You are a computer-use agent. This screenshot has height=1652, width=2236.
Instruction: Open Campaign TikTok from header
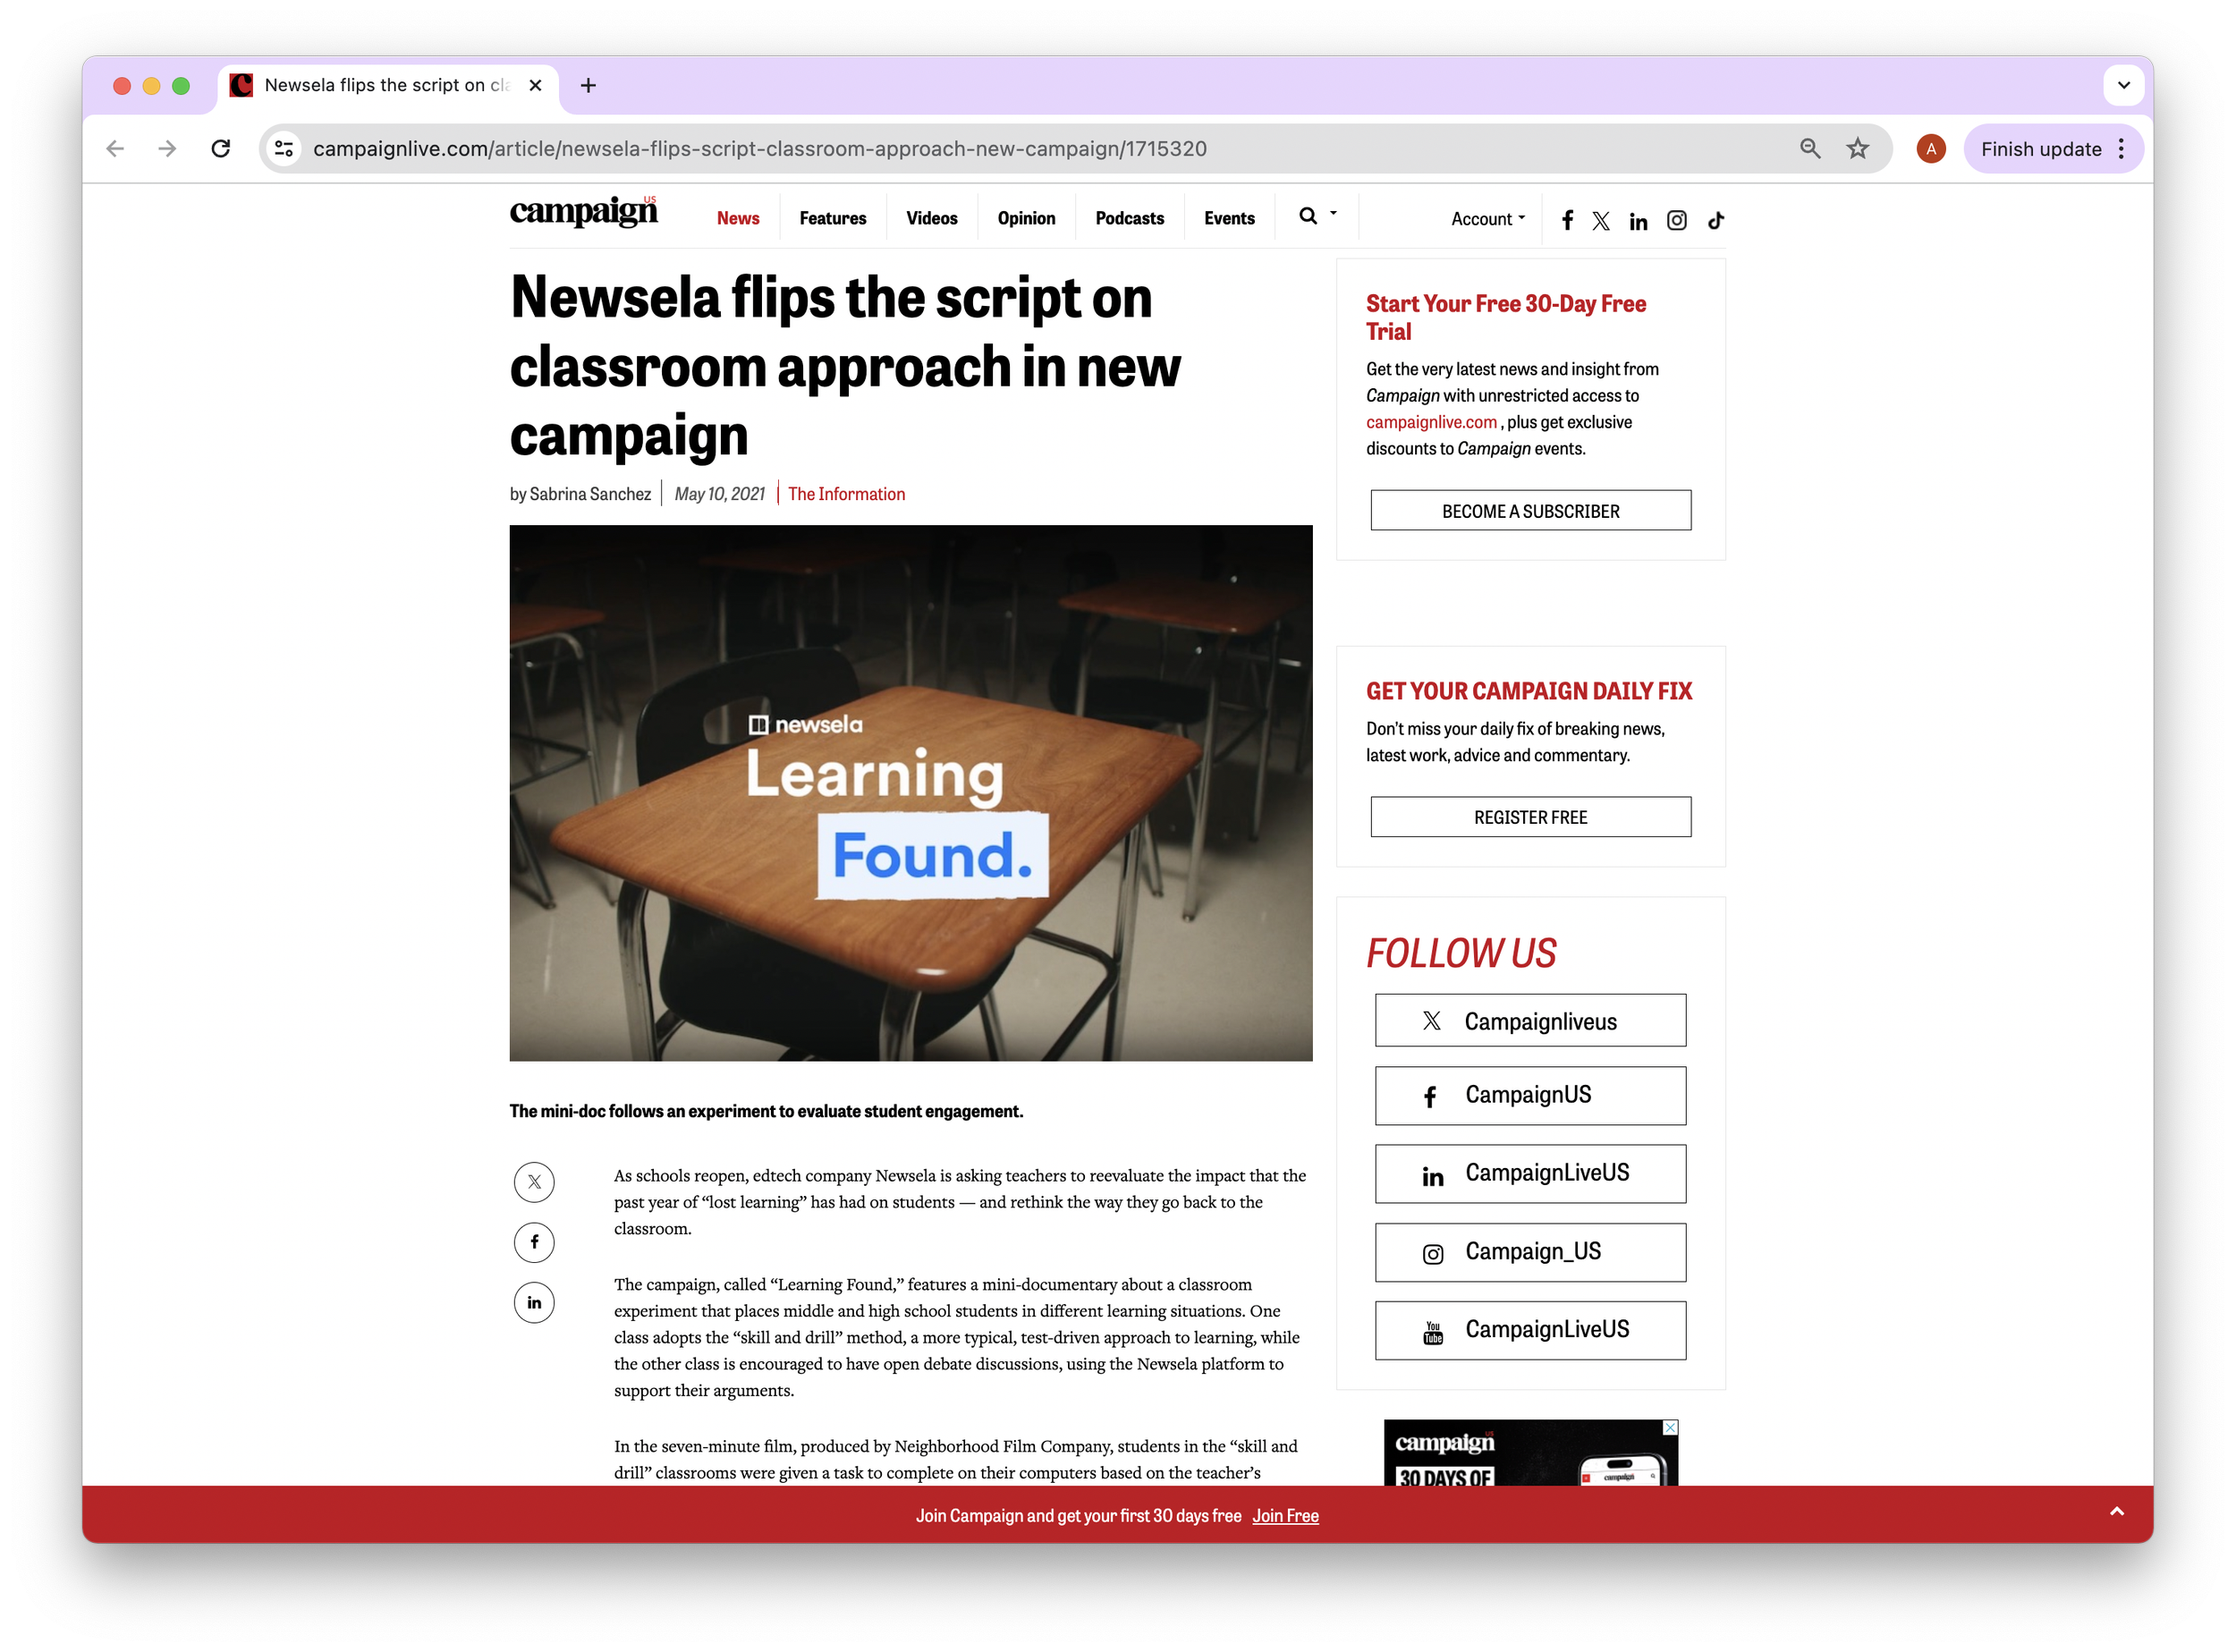pyautogui.click(x=1715, y=220)
